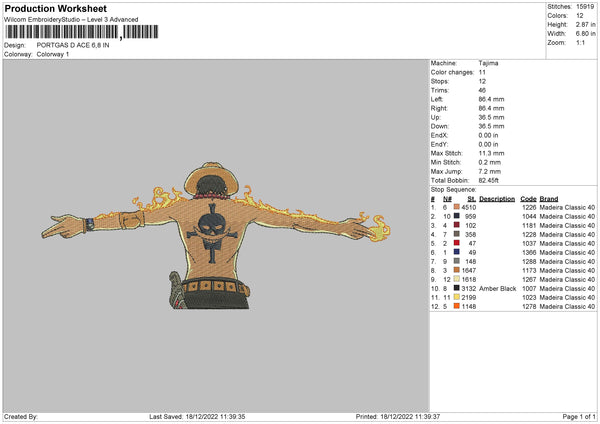Select the cream swatch beside stitch count 1618

click(x=457, y=279)
